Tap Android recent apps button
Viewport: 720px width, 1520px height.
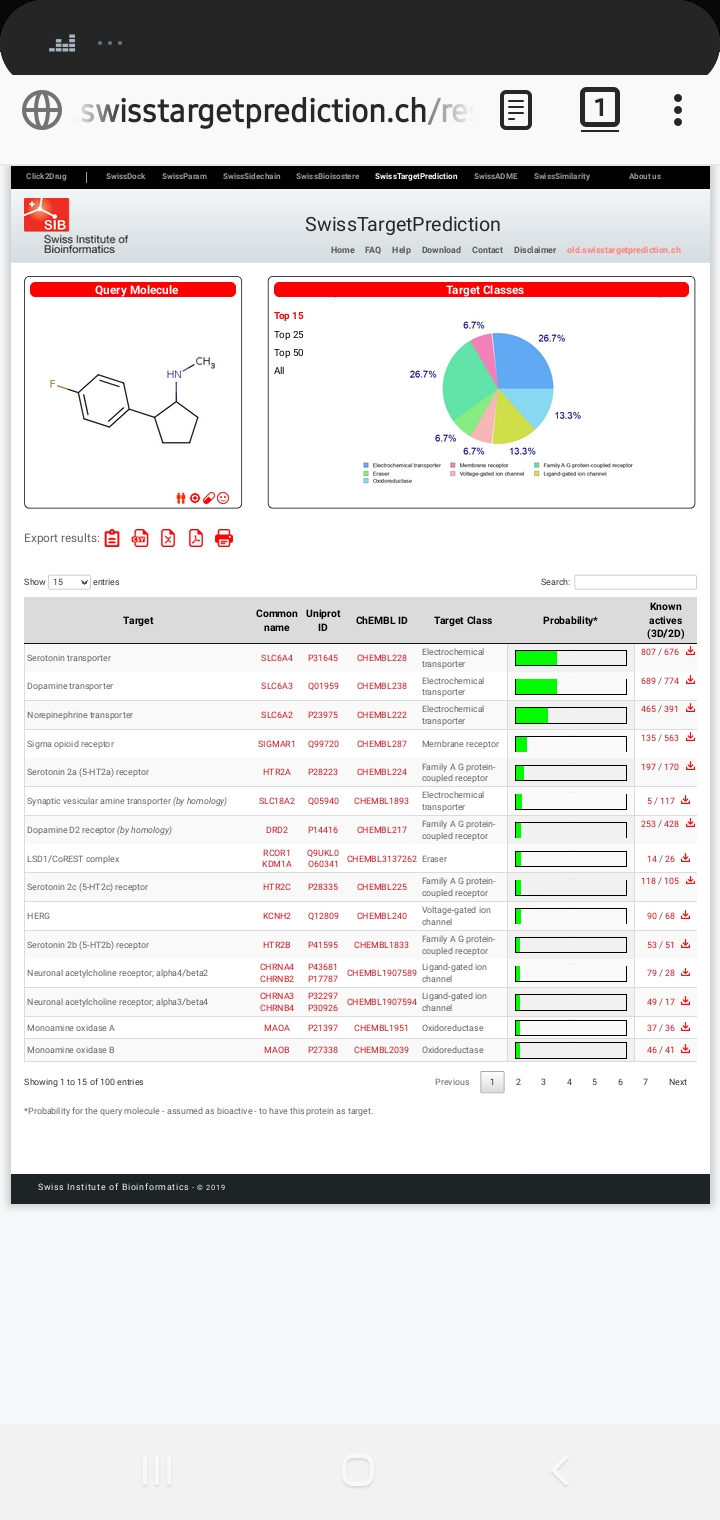pyautogui.click(x=157, y=1470)
